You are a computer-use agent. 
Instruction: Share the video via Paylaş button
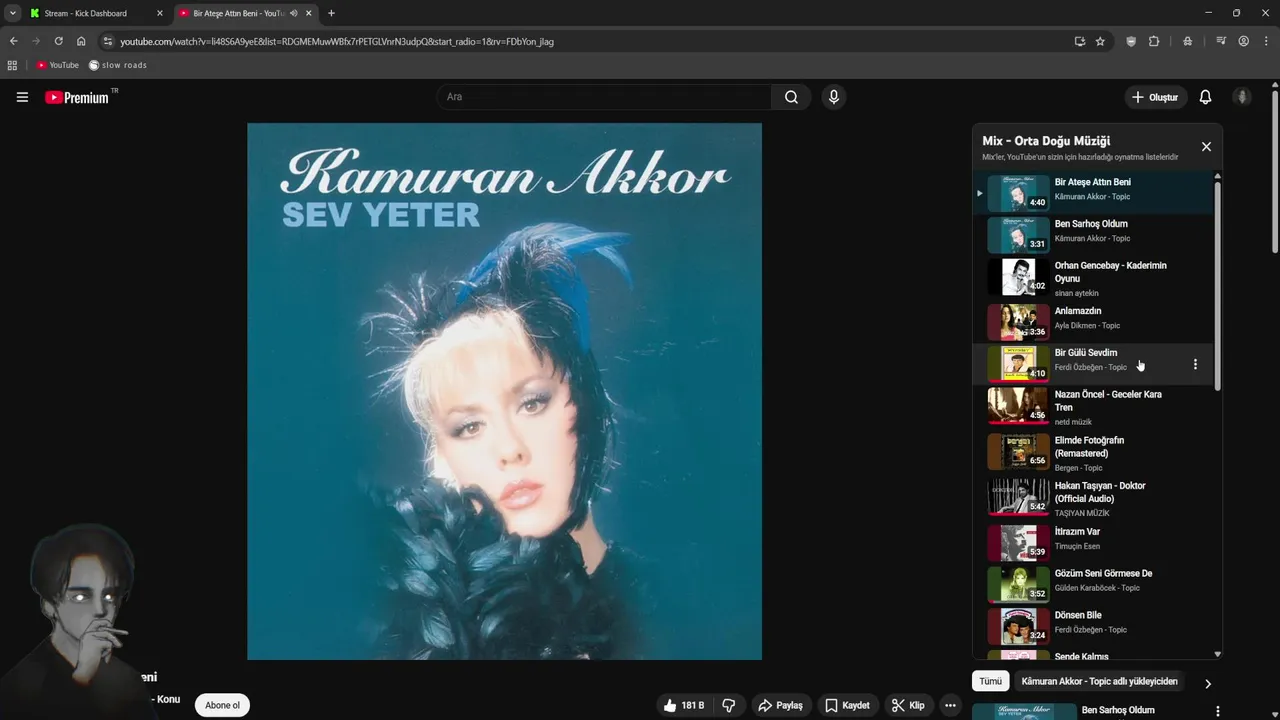pos(780,705)
